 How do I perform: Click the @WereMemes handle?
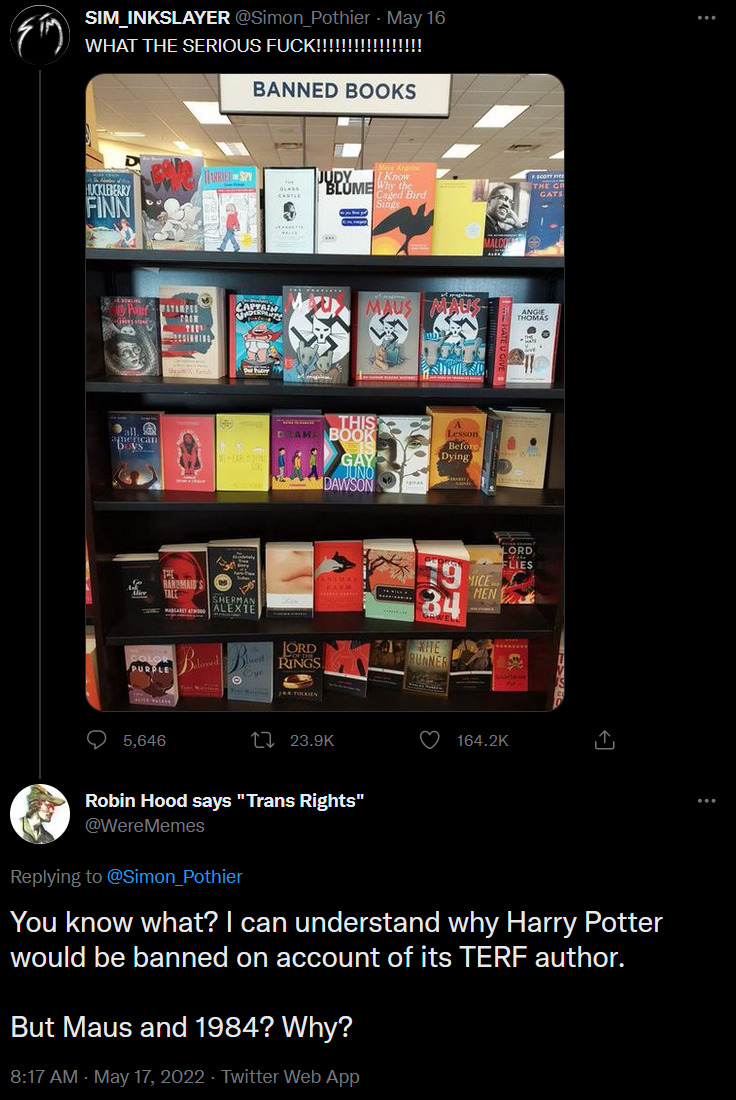(145, 826)
